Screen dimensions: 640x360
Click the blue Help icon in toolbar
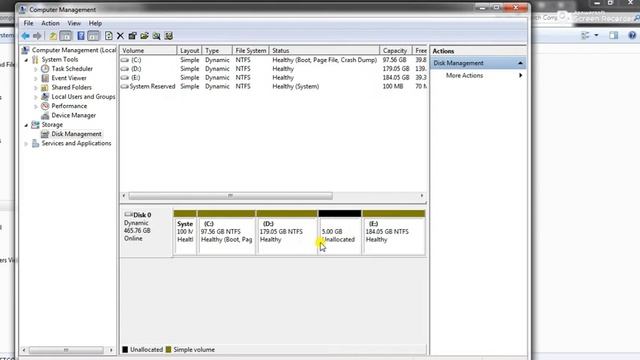point(81,36)
